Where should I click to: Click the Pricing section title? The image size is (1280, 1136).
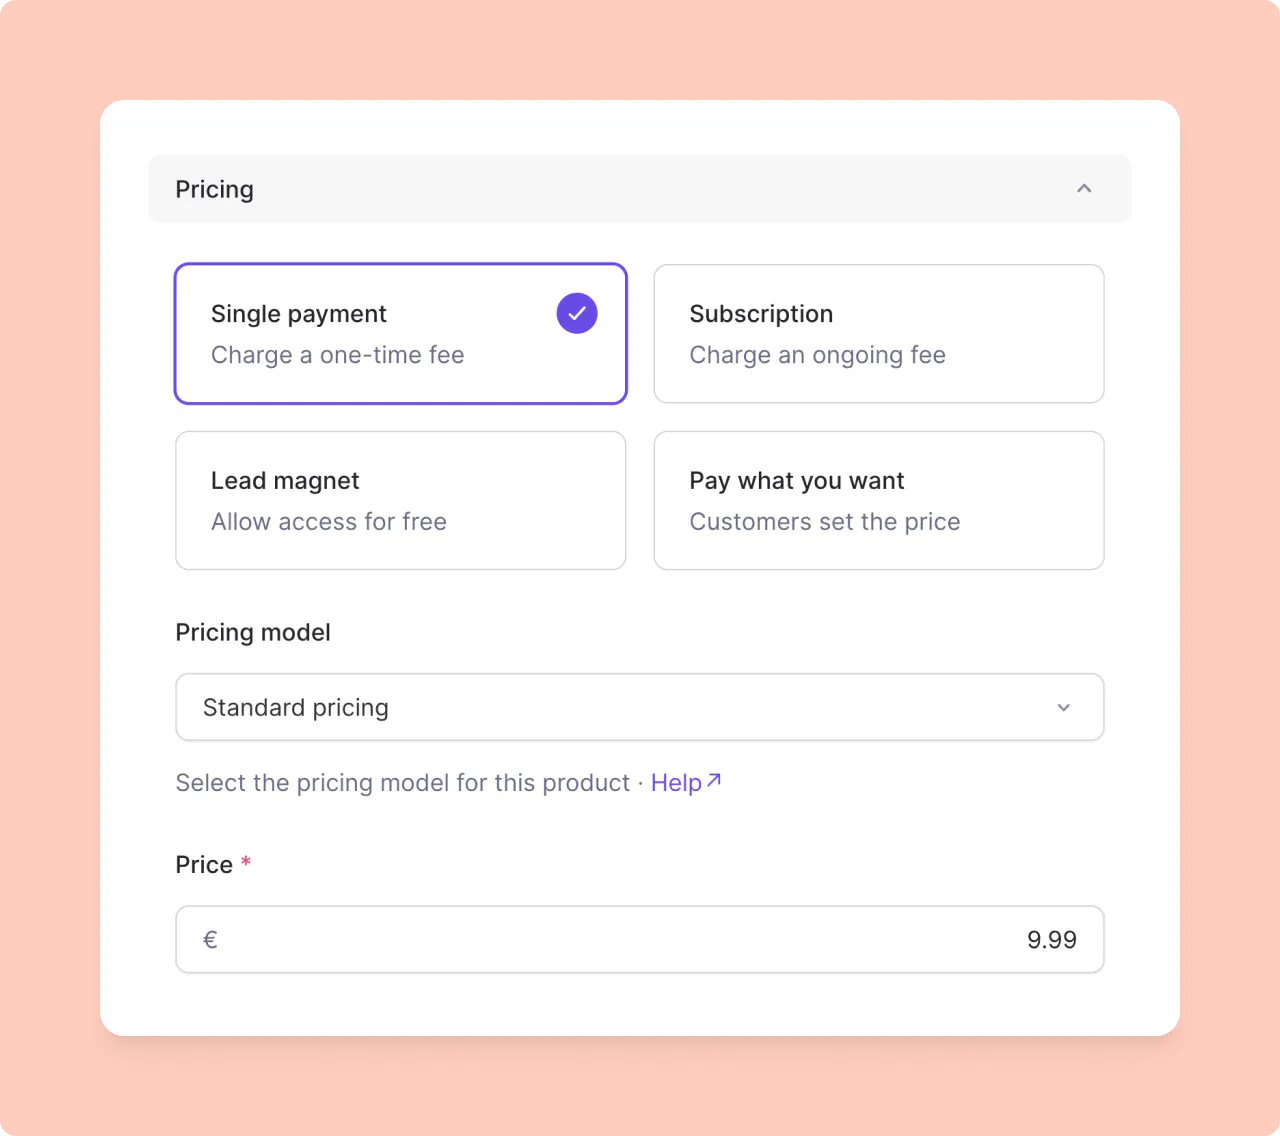pyautogui.click(x=214, y=188)
